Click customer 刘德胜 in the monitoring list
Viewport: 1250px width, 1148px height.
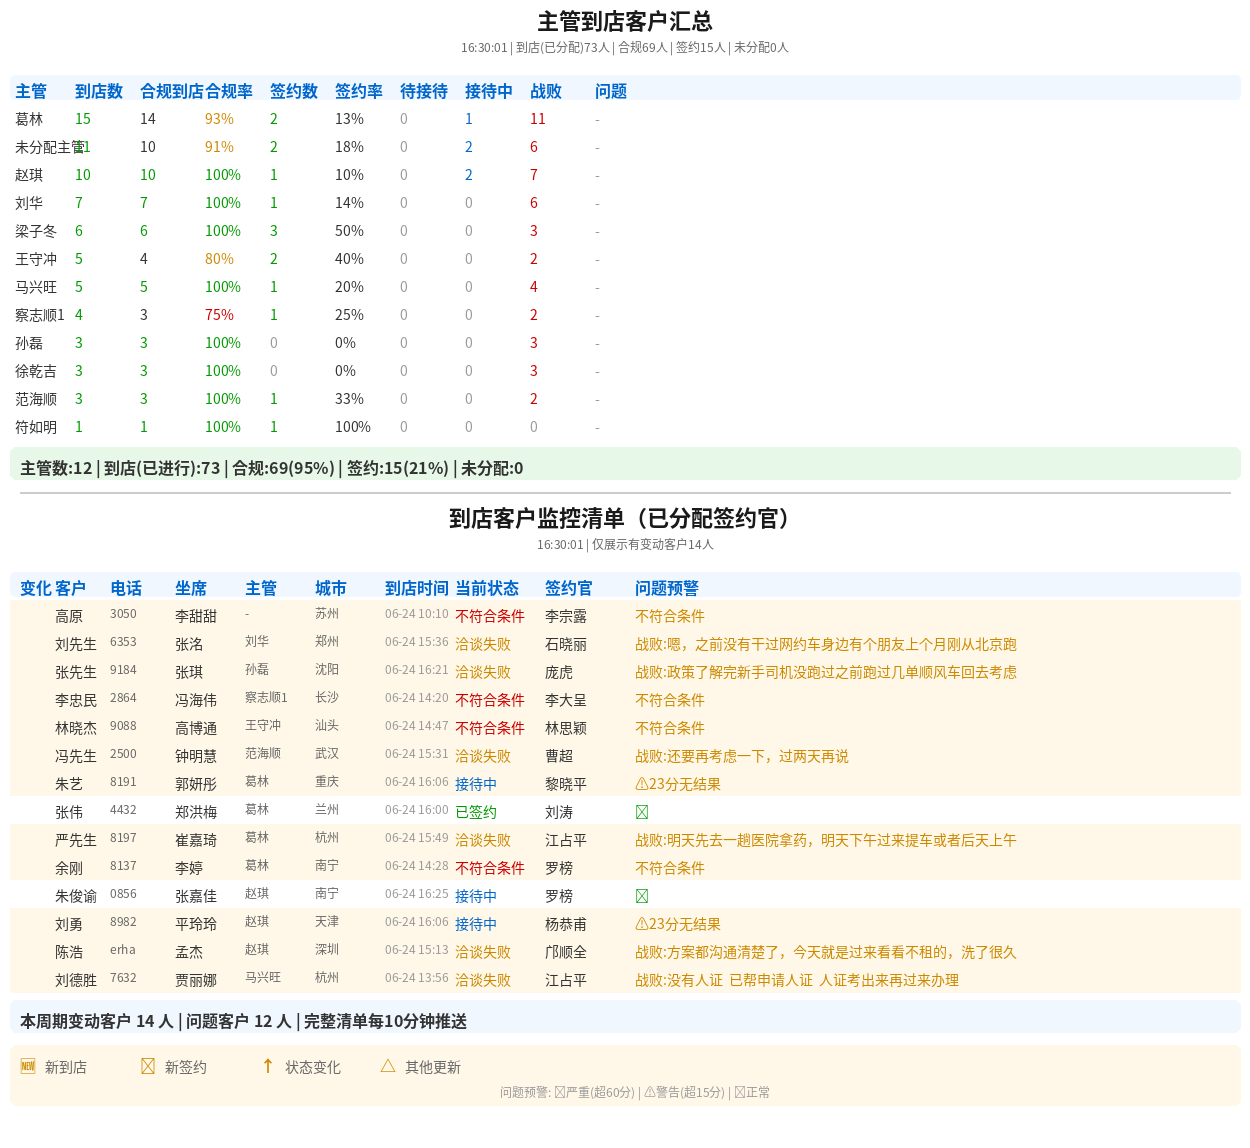tap(76, 980)
